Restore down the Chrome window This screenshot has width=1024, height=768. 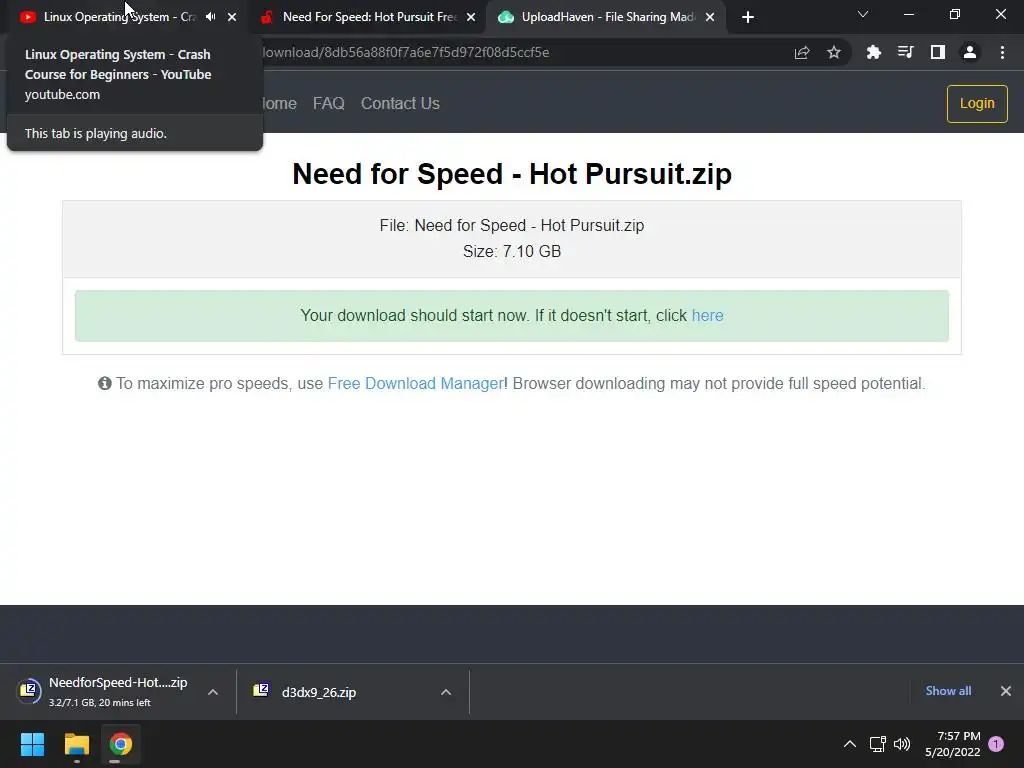[x=955, y=14]
